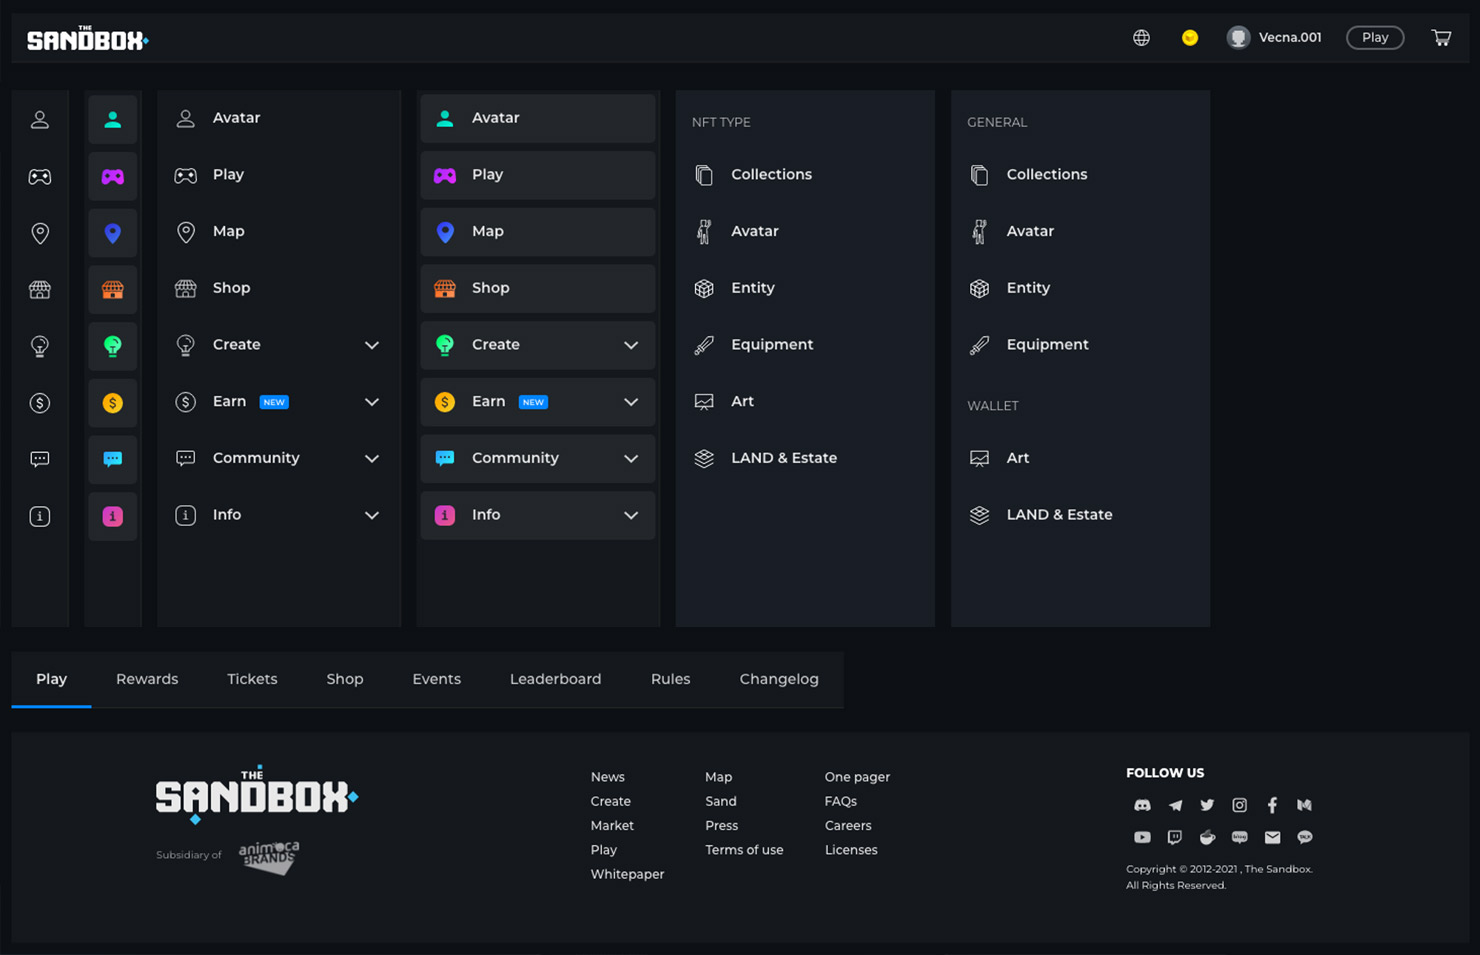This screenshot has height=955, width=1480.
Task: Click the envelope email icon in footer
Action: pos(1272,837)
